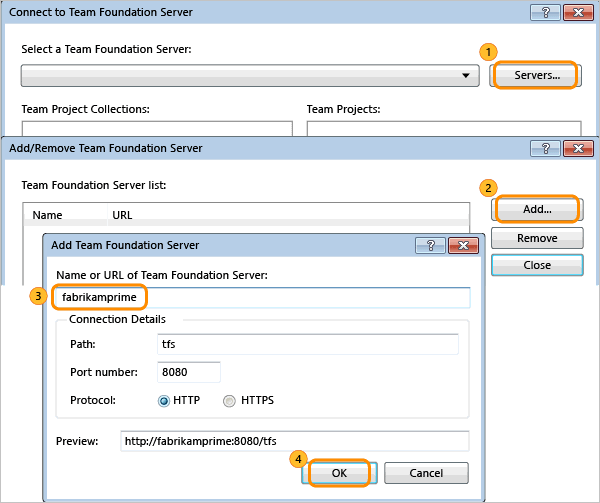Close the Add Team Foundation Server dialog
Image resolution: width=600 pixels, height=503 pixels.
click(x=463, y=245)
